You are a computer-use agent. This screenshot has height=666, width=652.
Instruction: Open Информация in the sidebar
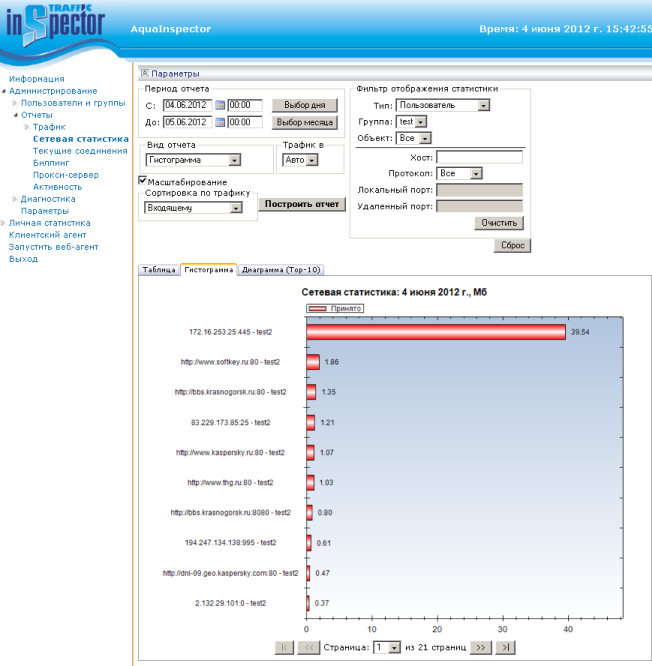pyautogui.click(x=37, y=79)
